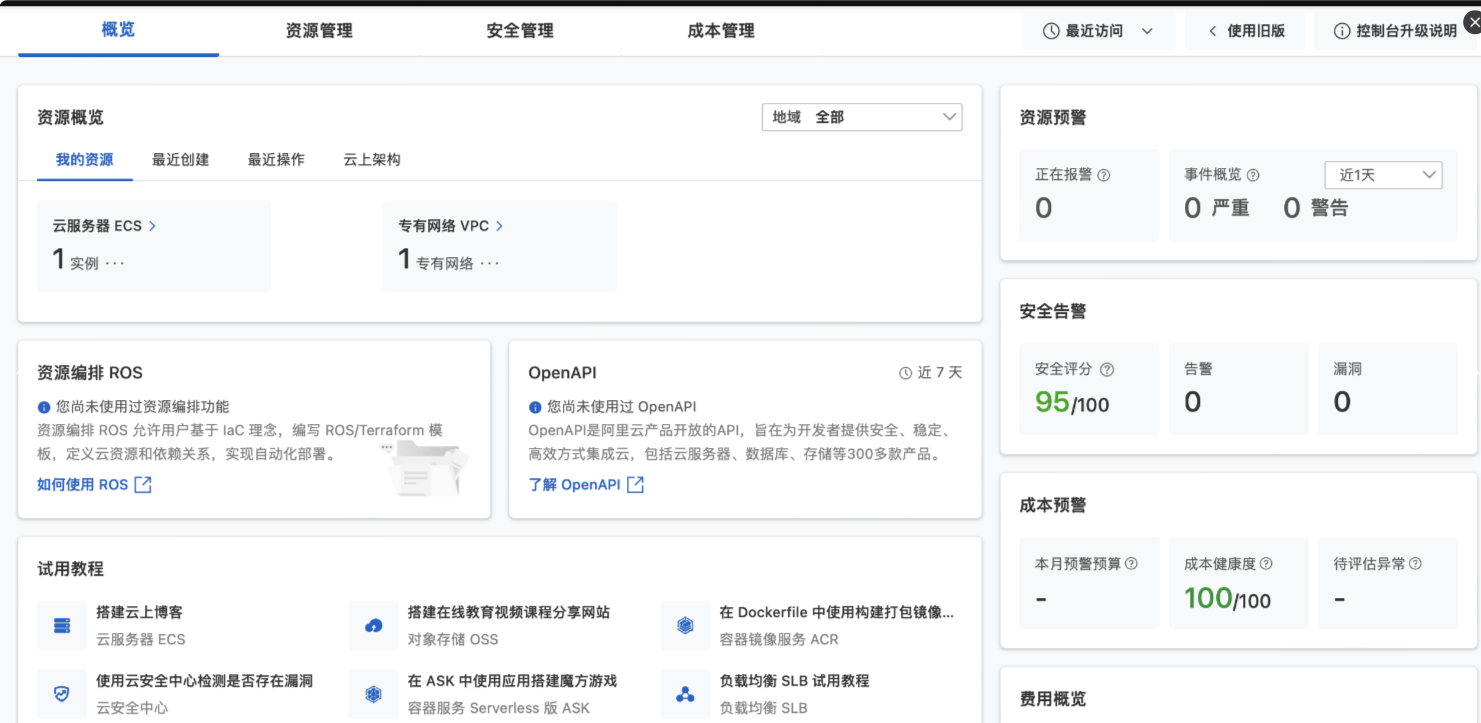Click the 使用旧版 button
Screen dimensions: 1481x723
pos(1245,30)
